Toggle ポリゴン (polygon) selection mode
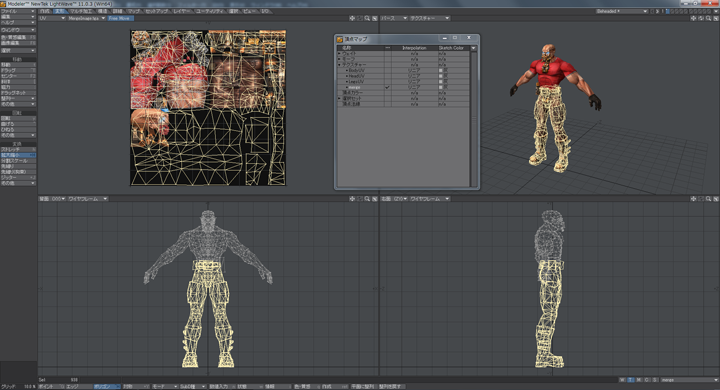 point(107,387)
